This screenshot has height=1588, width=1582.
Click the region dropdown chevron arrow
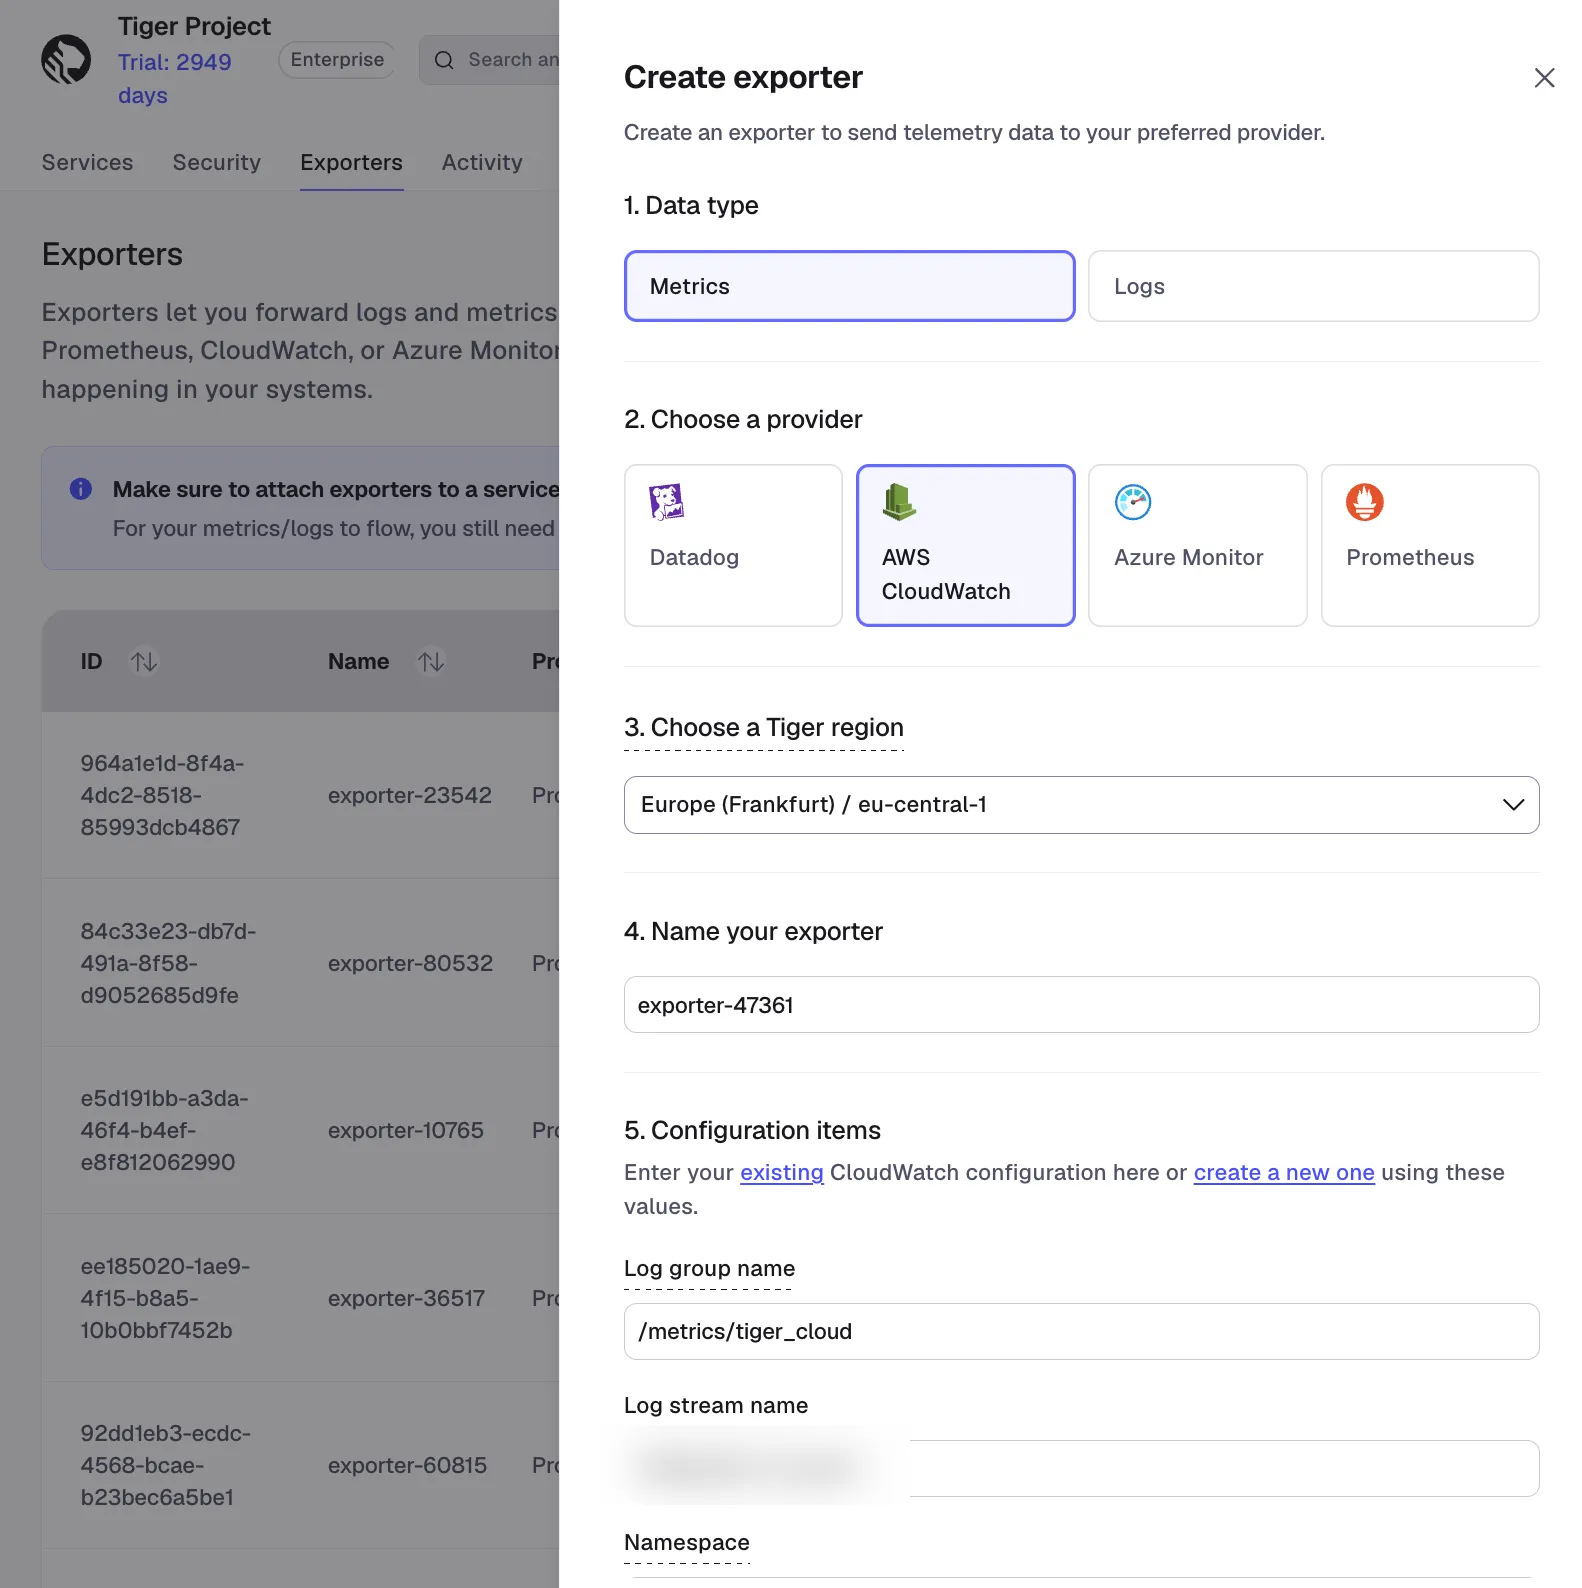(1513, 805)
